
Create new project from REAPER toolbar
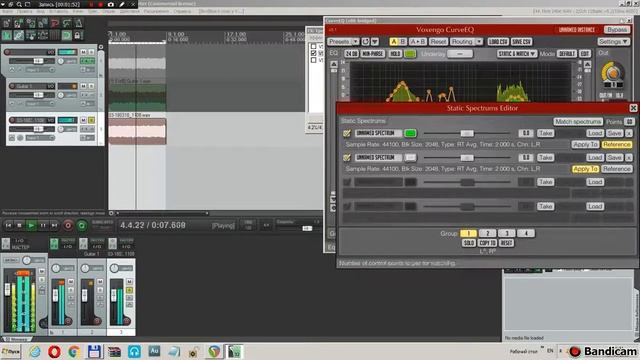(x=7, y=23)
